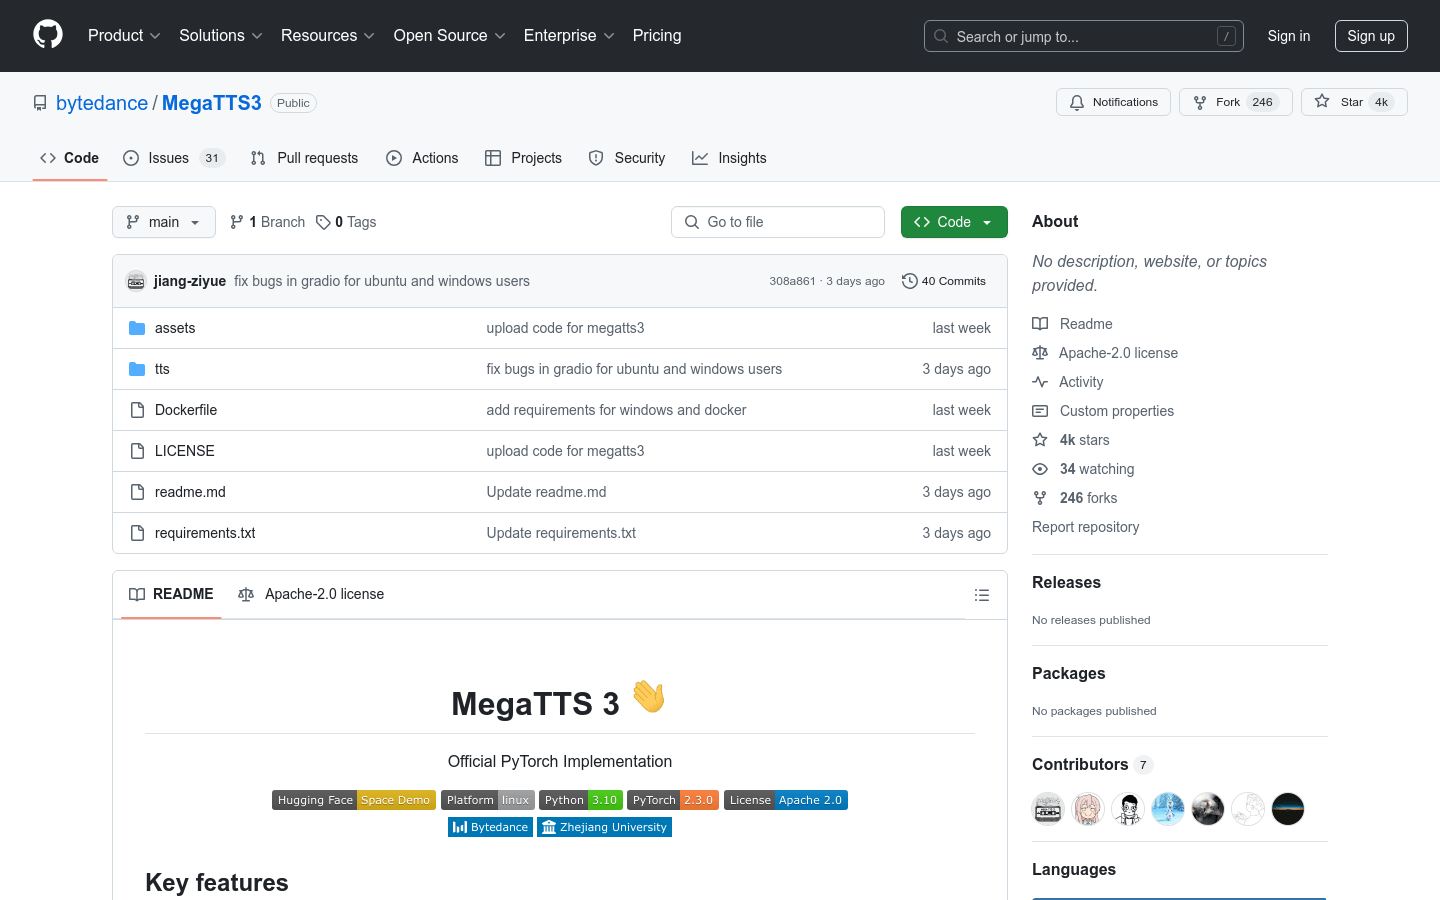The image size is (1440, 900).
Task: Click the Zhejiang University badge
Action: (604, 827)
